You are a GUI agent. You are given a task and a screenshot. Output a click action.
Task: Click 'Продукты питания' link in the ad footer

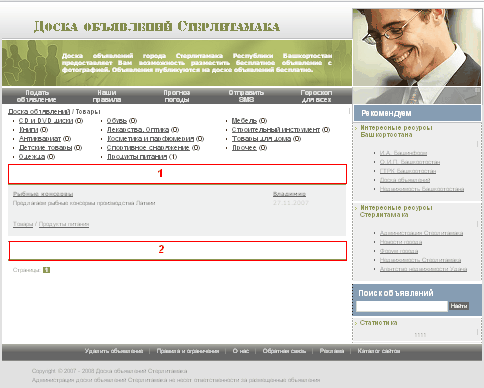coord(64,224)
